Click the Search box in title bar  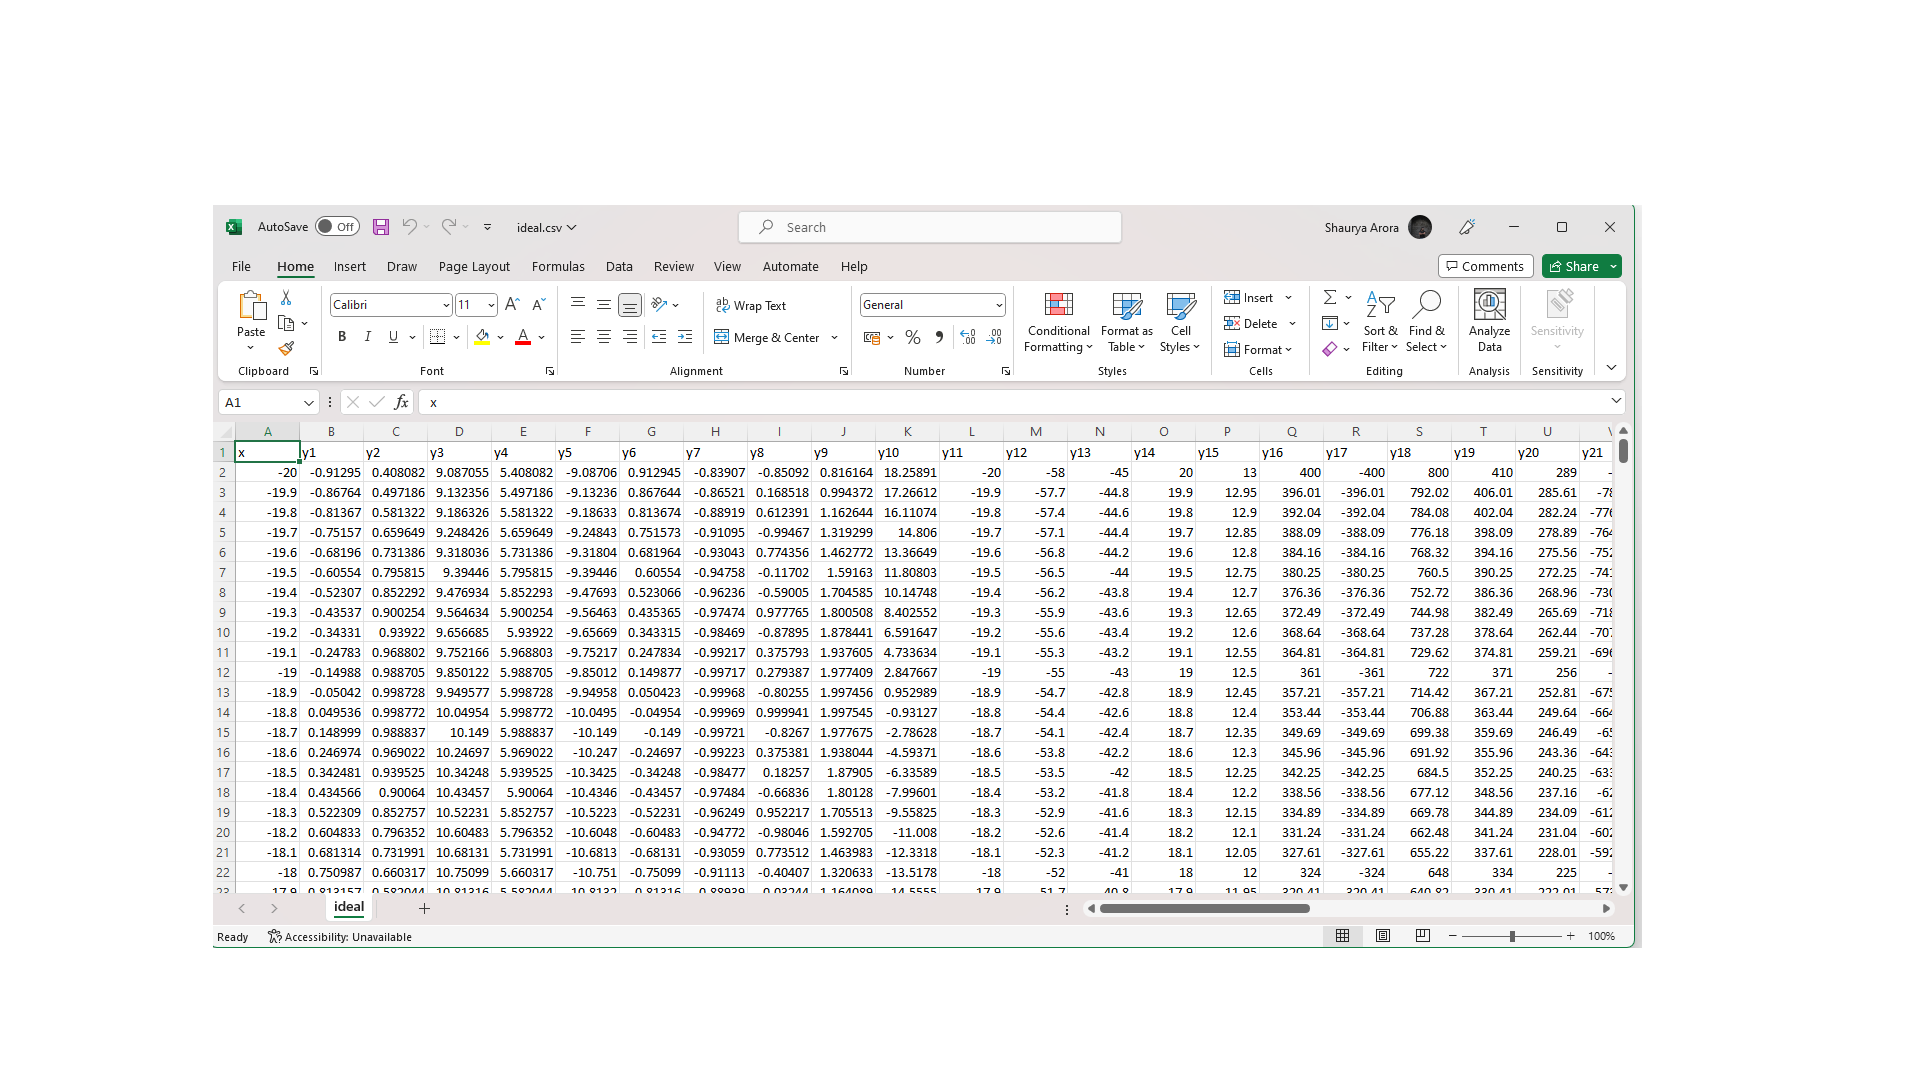[930, 227]
